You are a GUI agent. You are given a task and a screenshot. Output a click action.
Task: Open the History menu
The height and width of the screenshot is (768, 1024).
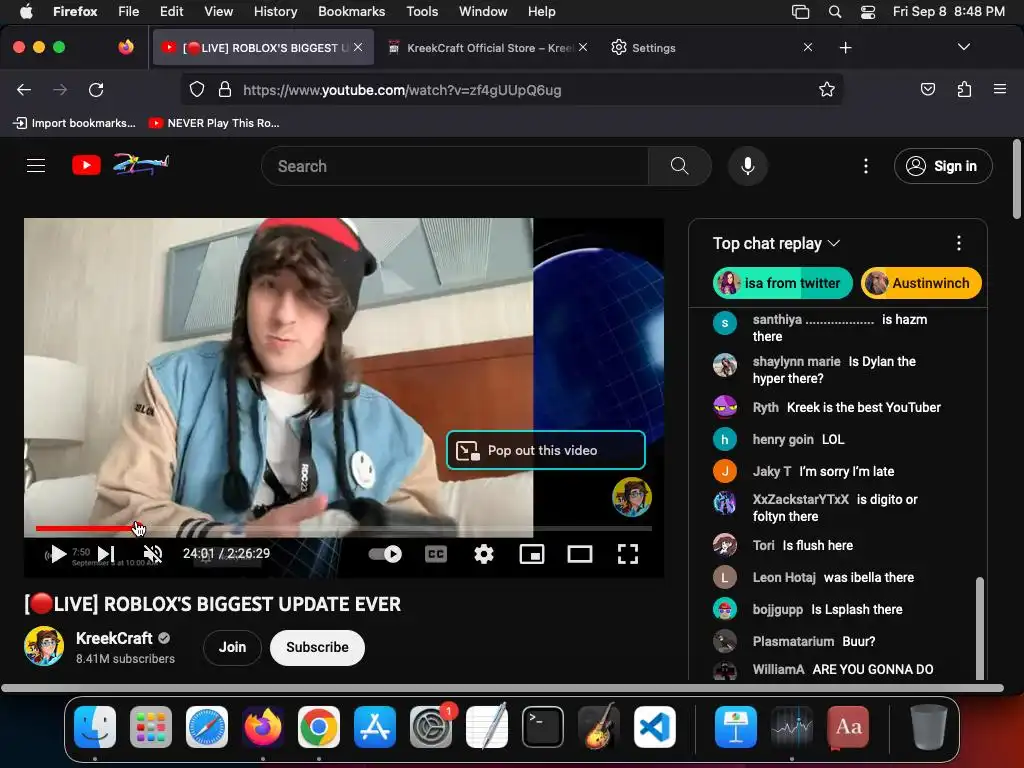[275, 11]
